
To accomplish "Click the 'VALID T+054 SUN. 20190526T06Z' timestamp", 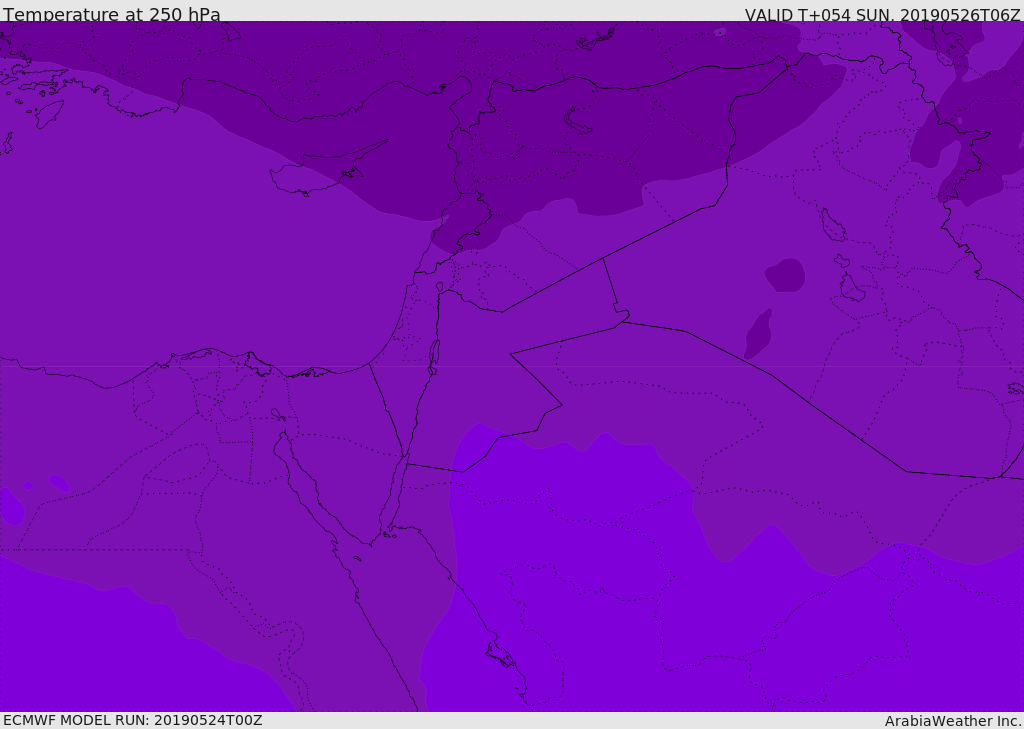I will (x=882, y=15).
